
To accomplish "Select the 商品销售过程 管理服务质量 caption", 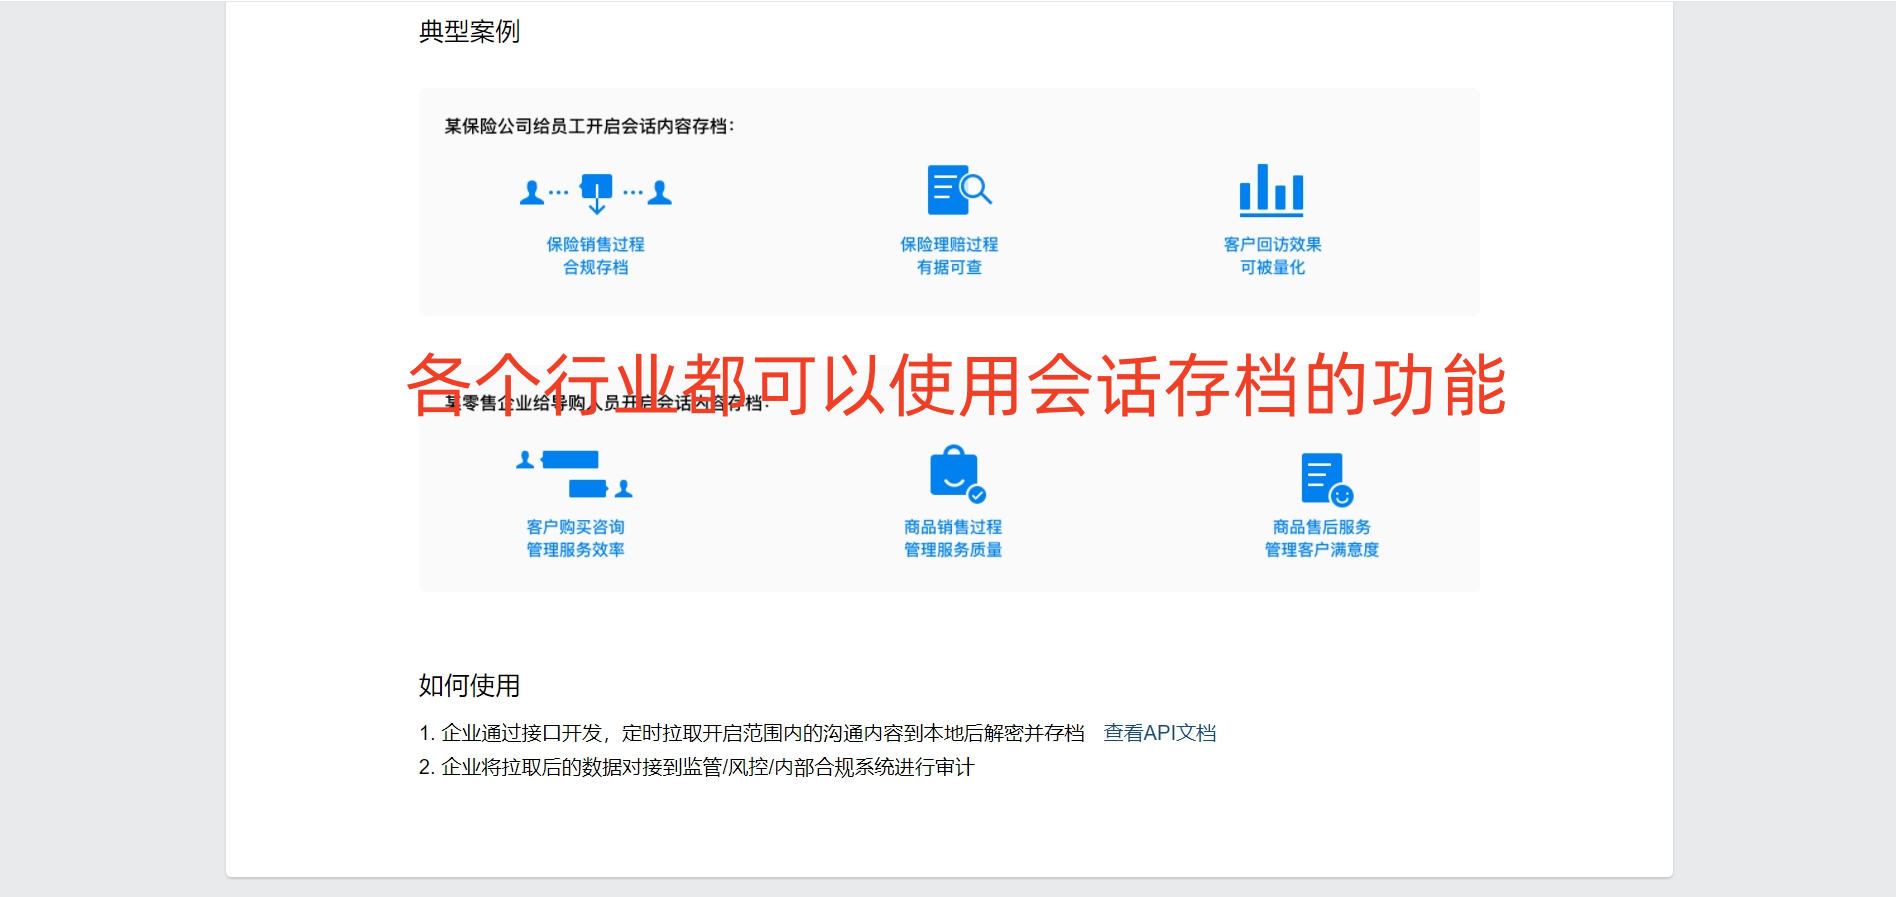I will coord(953,538).
